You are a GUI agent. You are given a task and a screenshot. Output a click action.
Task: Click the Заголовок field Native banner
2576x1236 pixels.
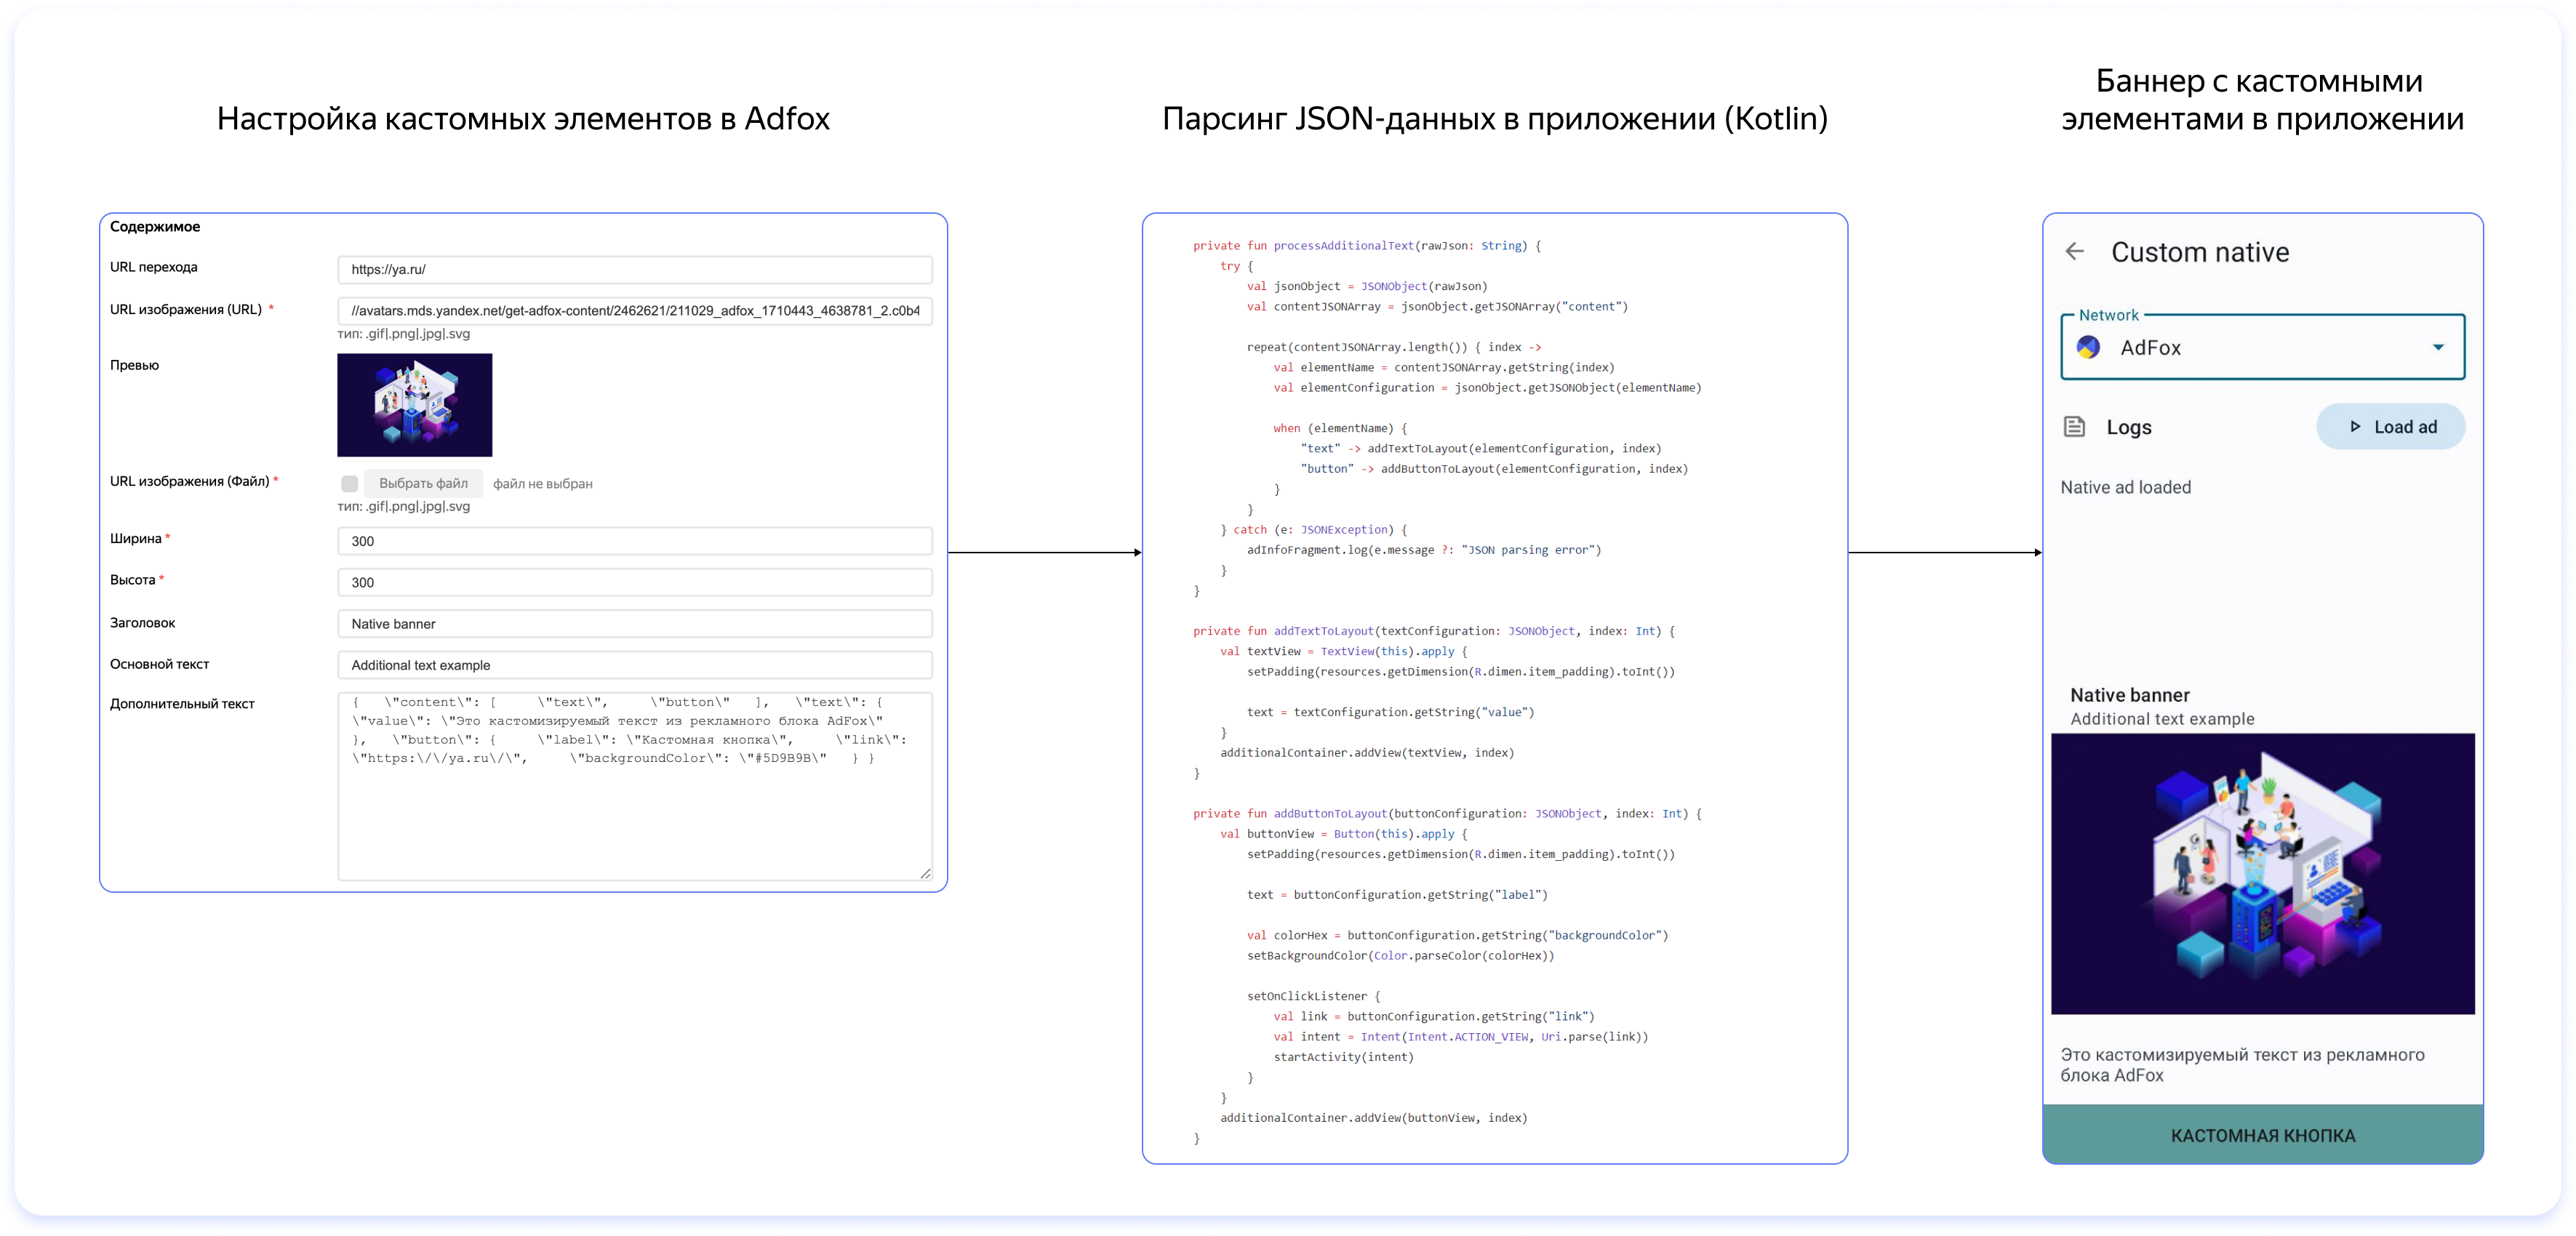point(634,624)
